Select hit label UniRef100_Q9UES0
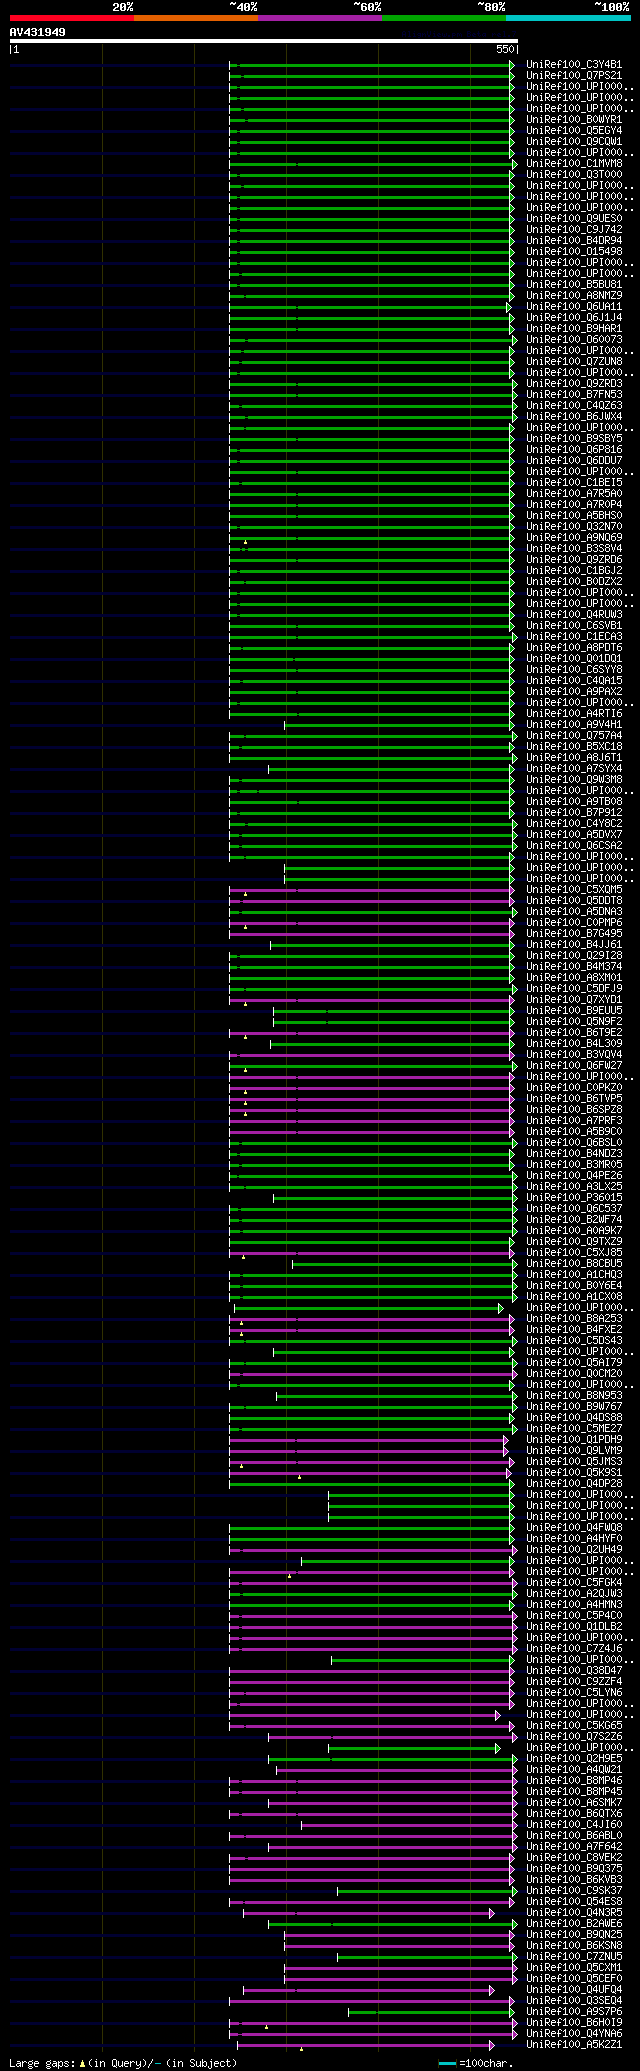The height and width of the screenshot is (2071, 640). (574, 219)
